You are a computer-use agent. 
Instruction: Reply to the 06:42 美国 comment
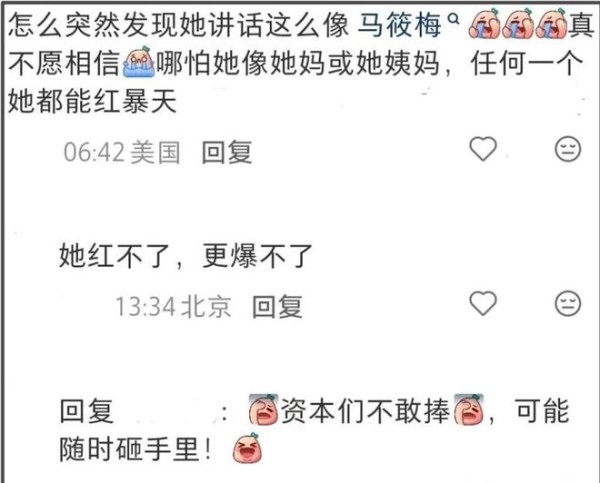coord(227,152)
